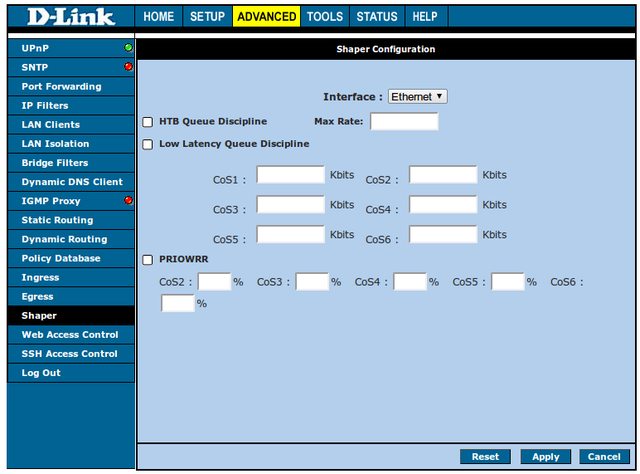Screen dimensions: 640x474
Task: Open Egress page in sidebar
Action: (x=71, y=296)
